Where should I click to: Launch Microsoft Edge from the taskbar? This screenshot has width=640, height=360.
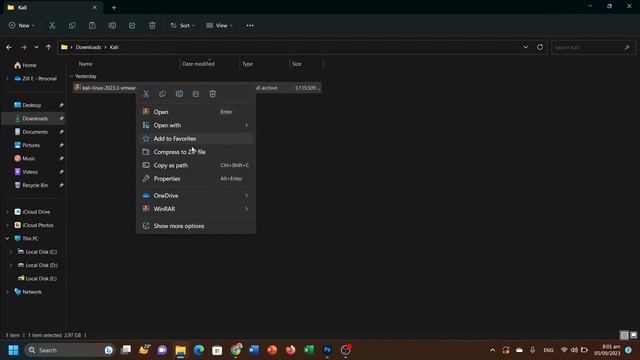click(x=199, y=350)
